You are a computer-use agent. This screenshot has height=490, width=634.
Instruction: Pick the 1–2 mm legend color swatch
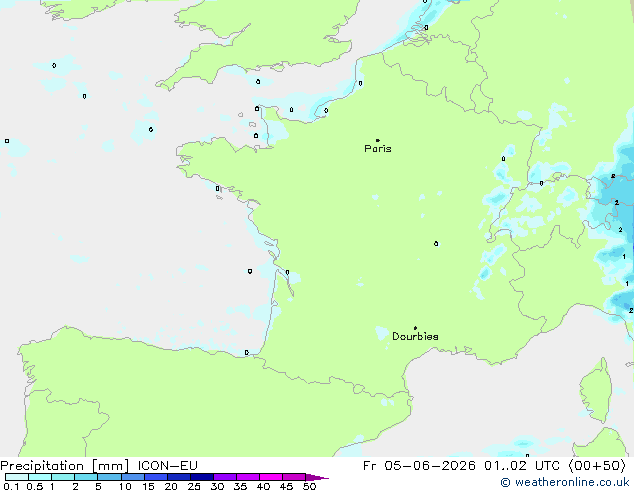tap(63, 477)
